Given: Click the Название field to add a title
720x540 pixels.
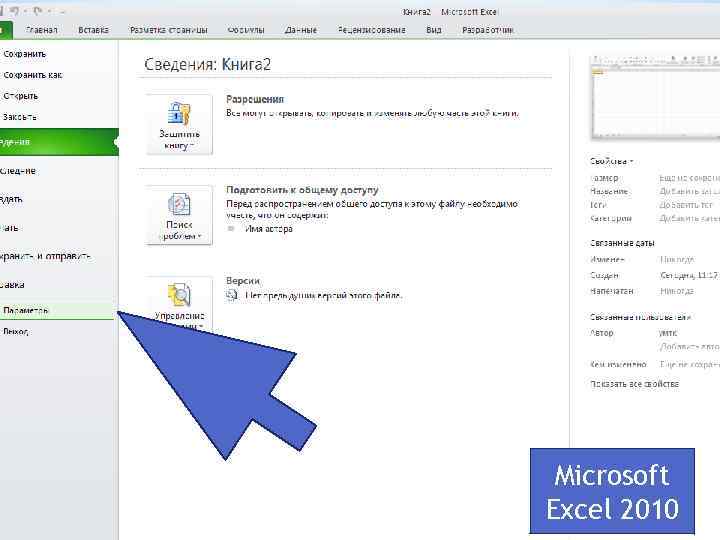Looking at the screenshot, I should tap(689, 191).
